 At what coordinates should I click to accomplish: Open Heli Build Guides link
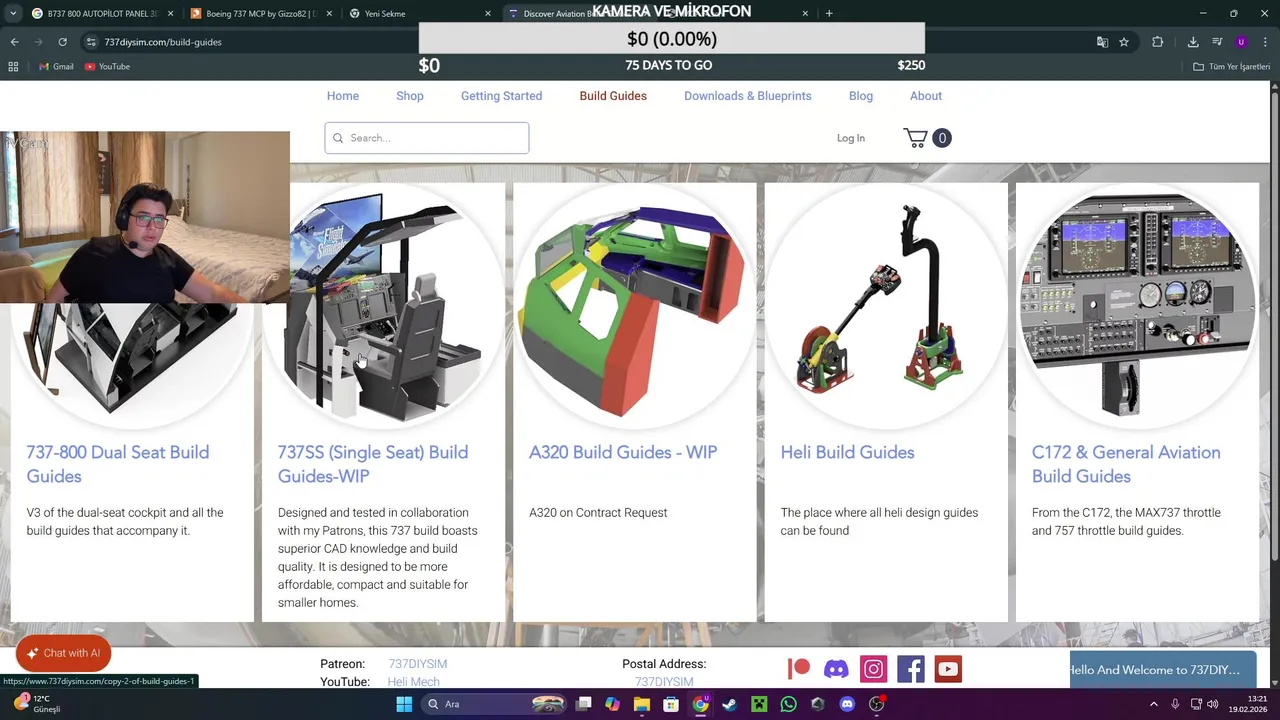coord(847,452)
